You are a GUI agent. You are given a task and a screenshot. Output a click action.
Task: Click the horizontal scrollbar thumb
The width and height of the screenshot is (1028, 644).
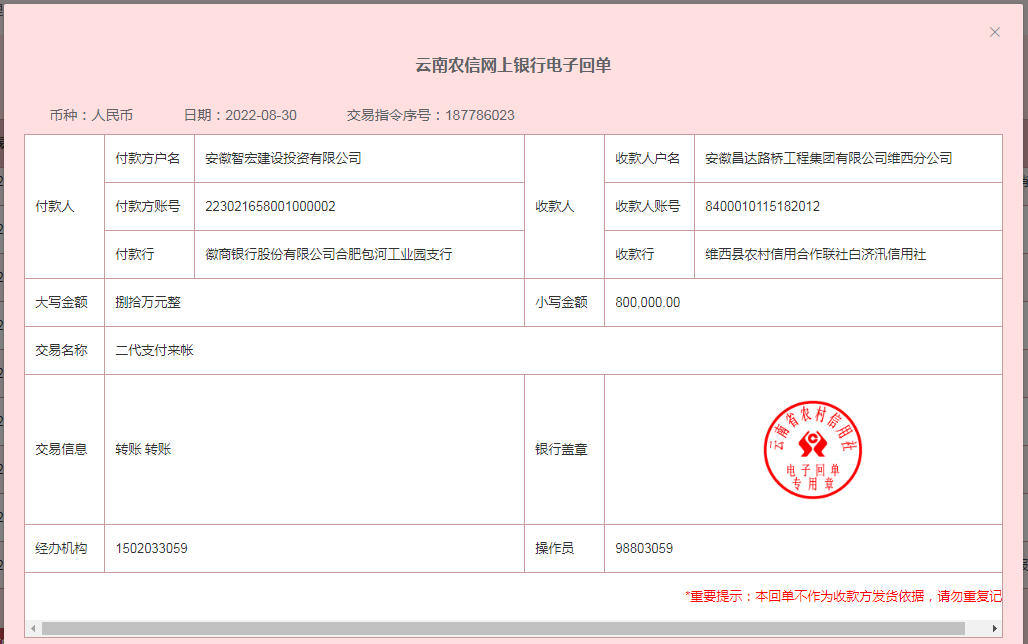pos(500,628)
